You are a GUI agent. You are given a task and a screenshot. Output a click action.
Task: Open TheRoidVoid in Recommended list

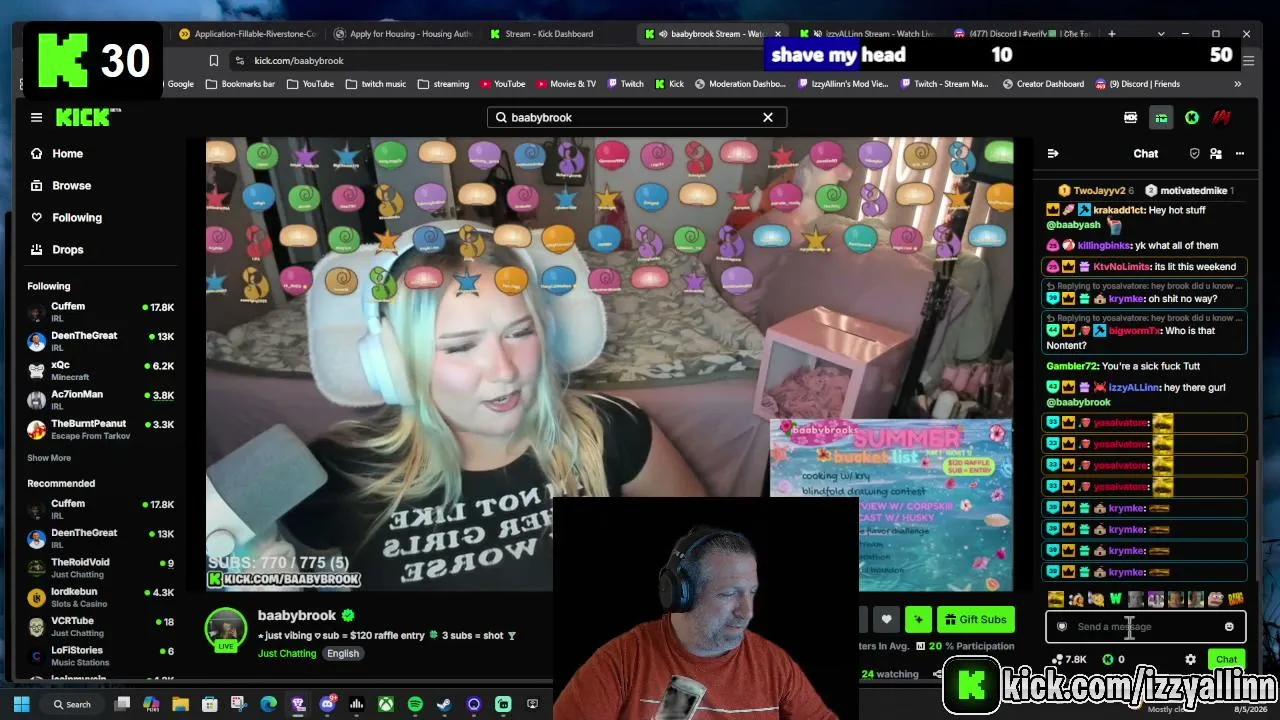pyautogui.click(x=100, y=567)
